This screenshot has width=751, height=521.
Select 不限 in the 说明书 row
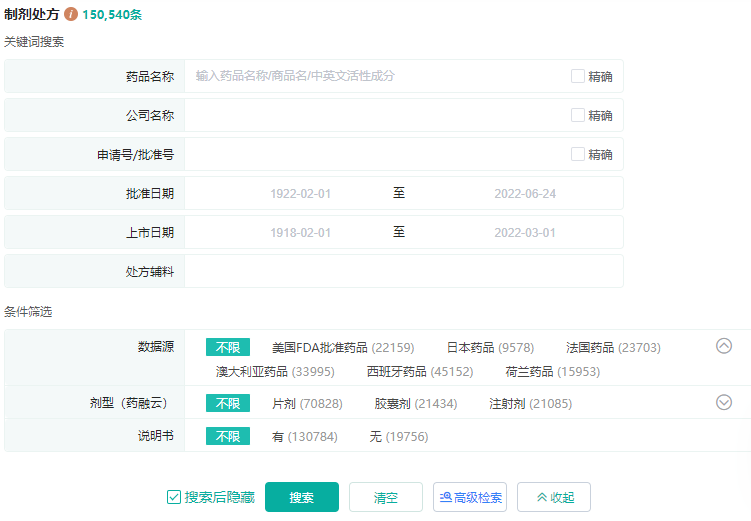pos(228,437)
